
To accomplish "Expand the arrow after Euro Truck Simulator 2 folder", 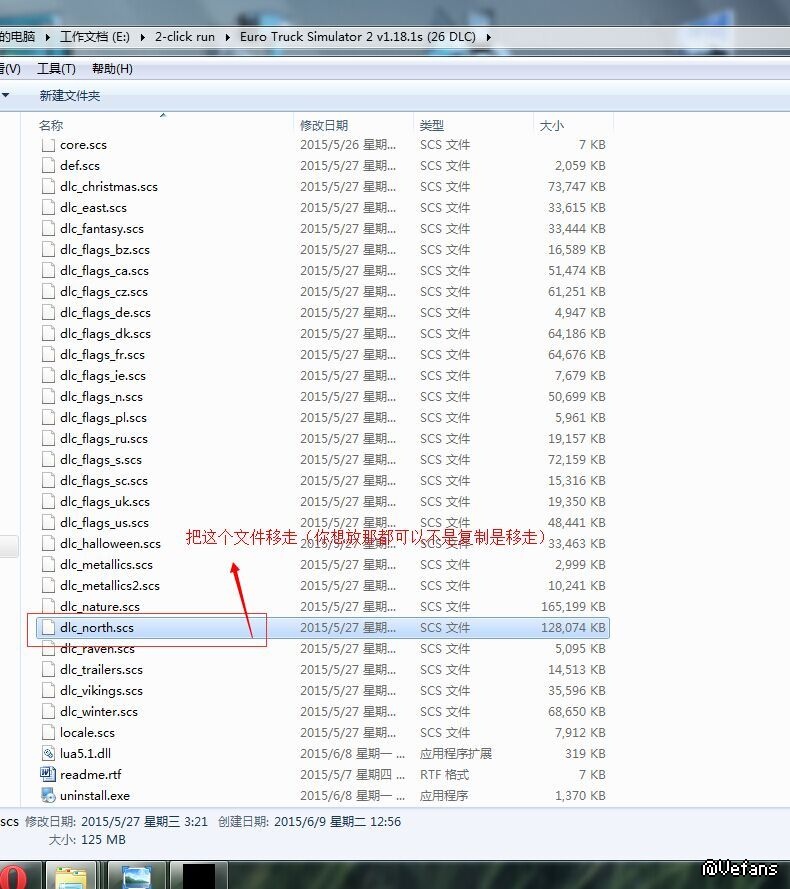I will (488, 37).
